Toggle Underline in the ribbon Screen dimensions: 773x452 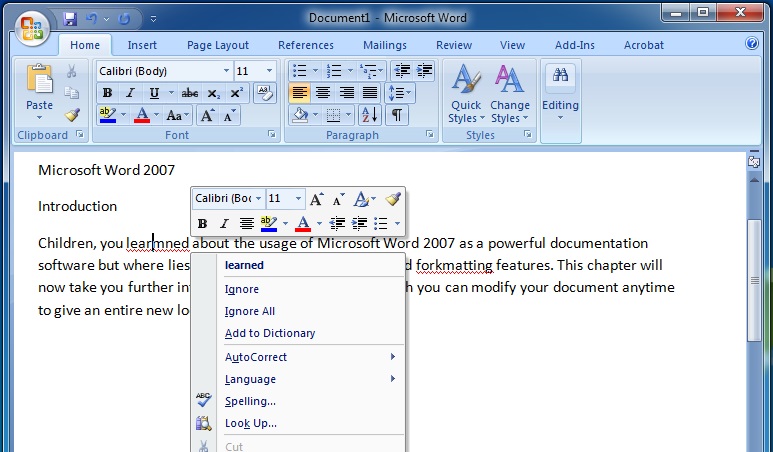click(154, 93)
